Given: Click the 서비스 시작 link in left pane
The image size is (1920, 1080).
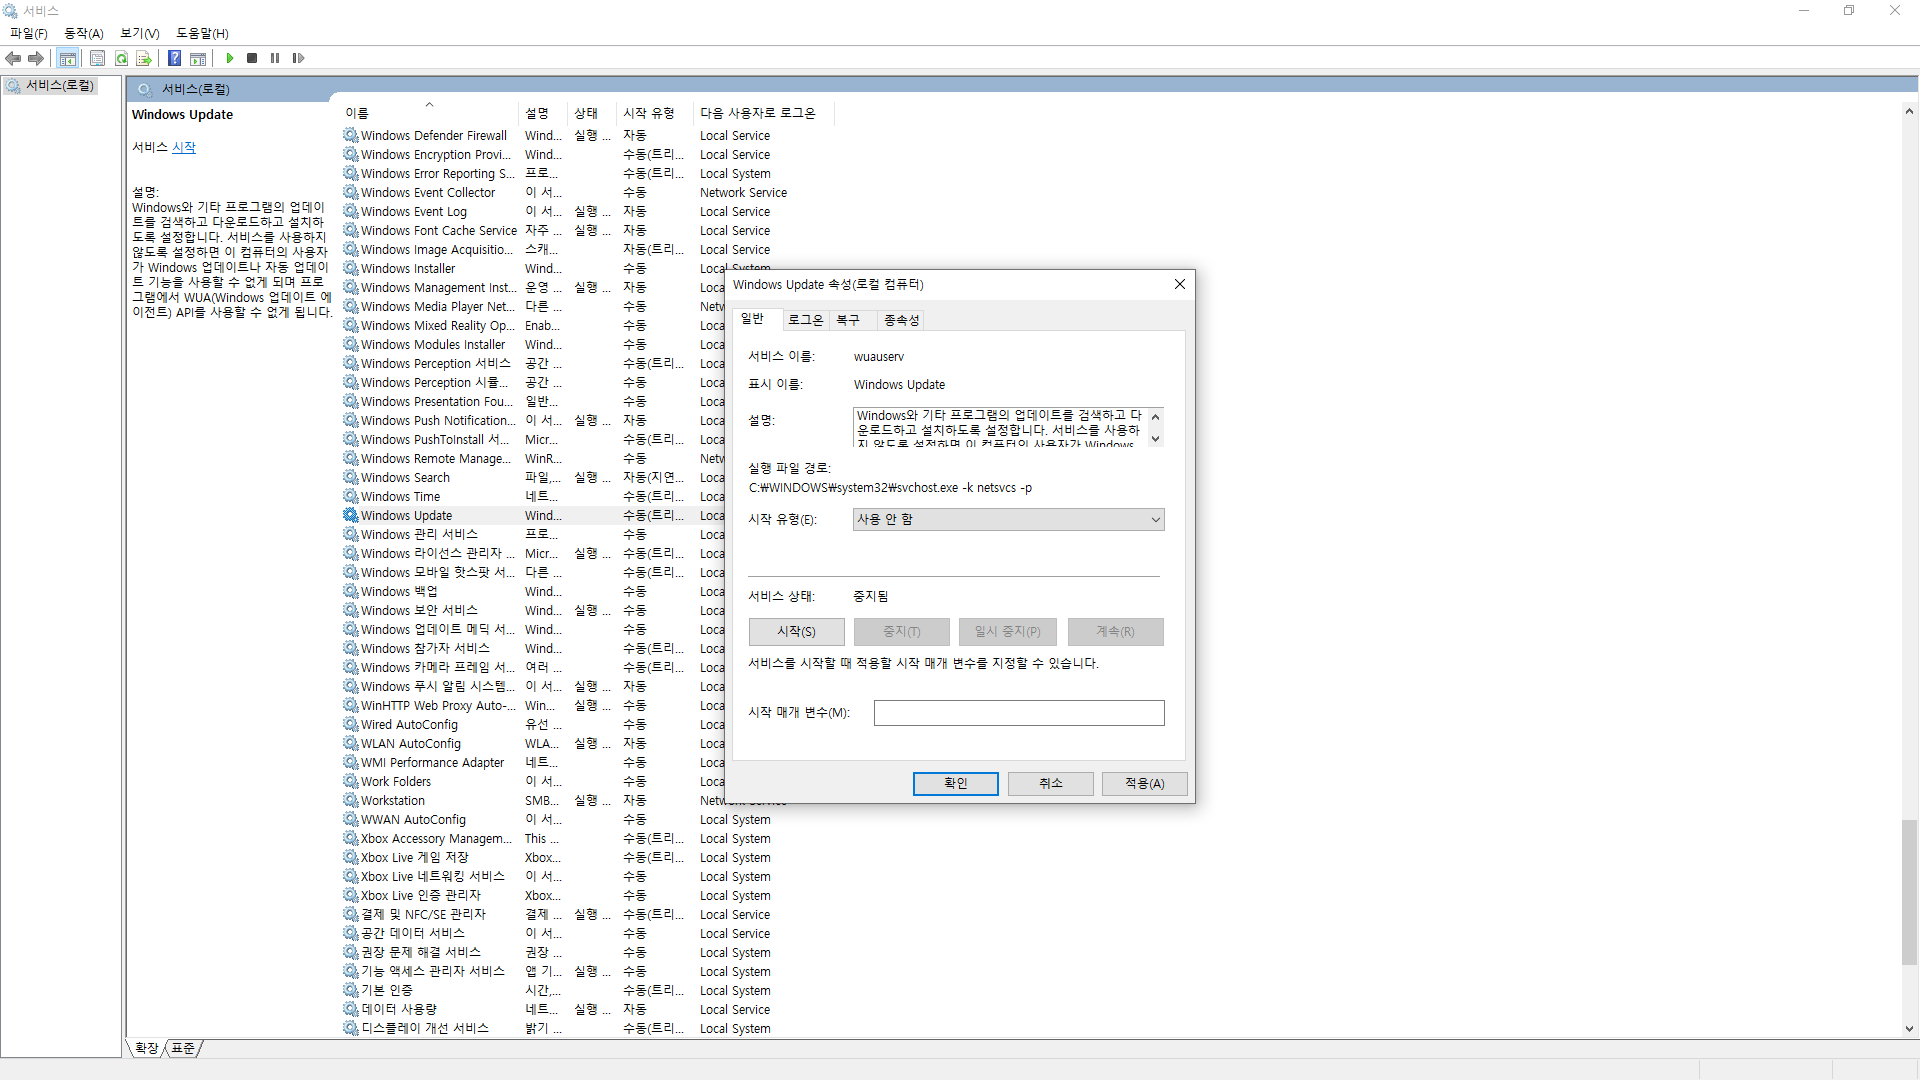Looking at the screenshot, I should click(184, 147).
